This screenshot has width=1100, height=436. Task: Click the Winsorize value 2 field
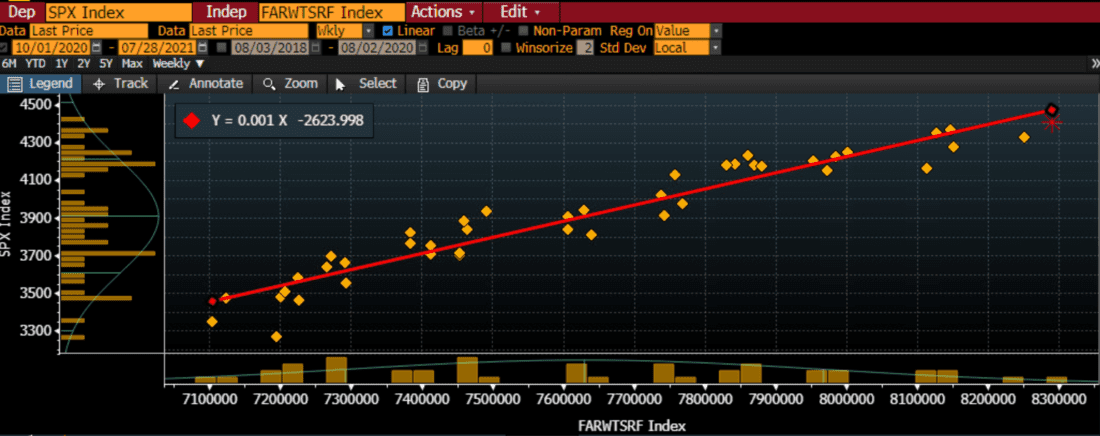tap(584, 48)
